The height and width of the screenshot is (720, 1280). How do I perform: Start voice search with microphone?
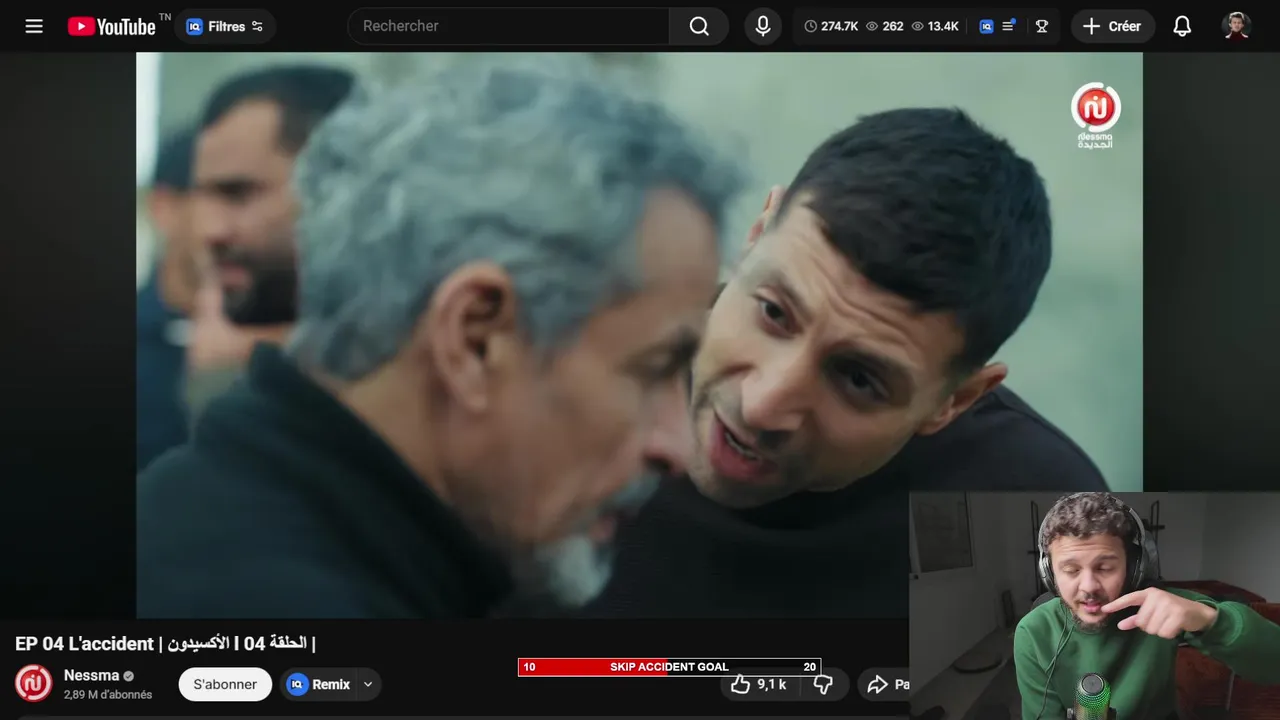pos(763,26)
